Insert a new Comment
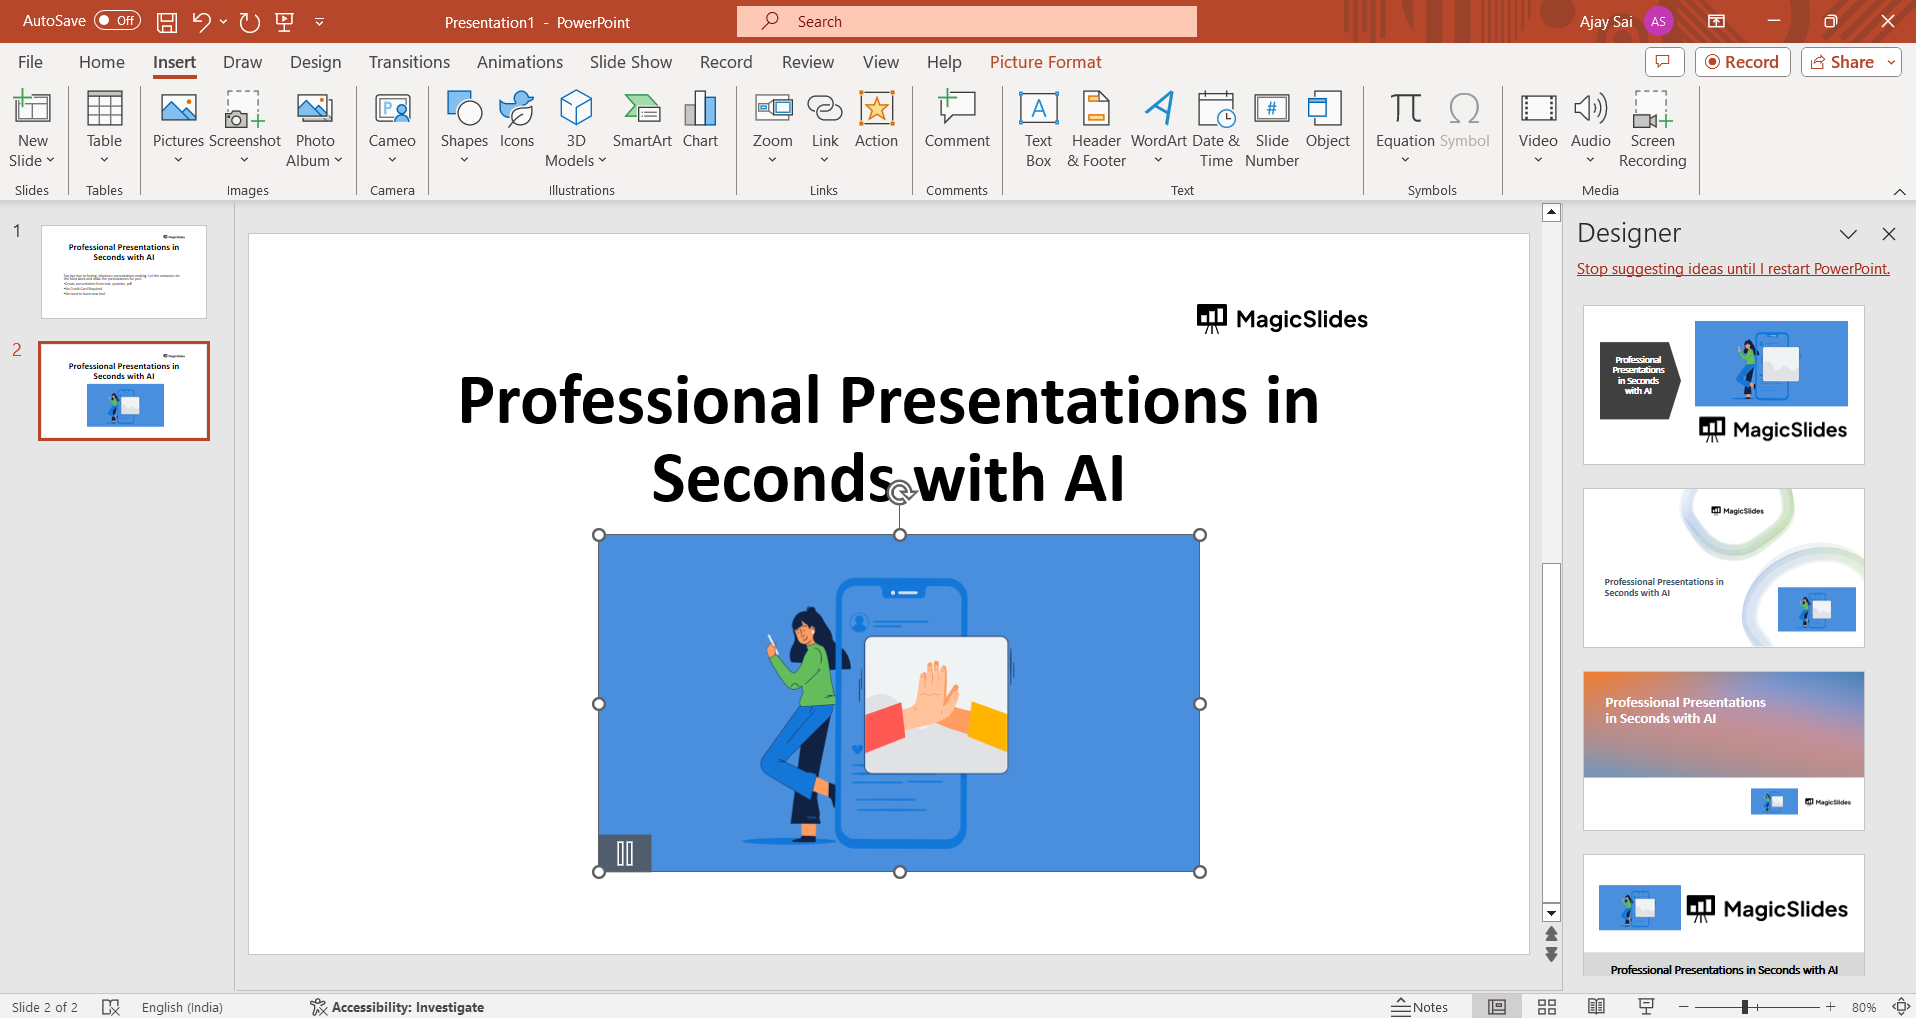The width and height of the screenshot is (1916, 1018). (x=957, y=120)
